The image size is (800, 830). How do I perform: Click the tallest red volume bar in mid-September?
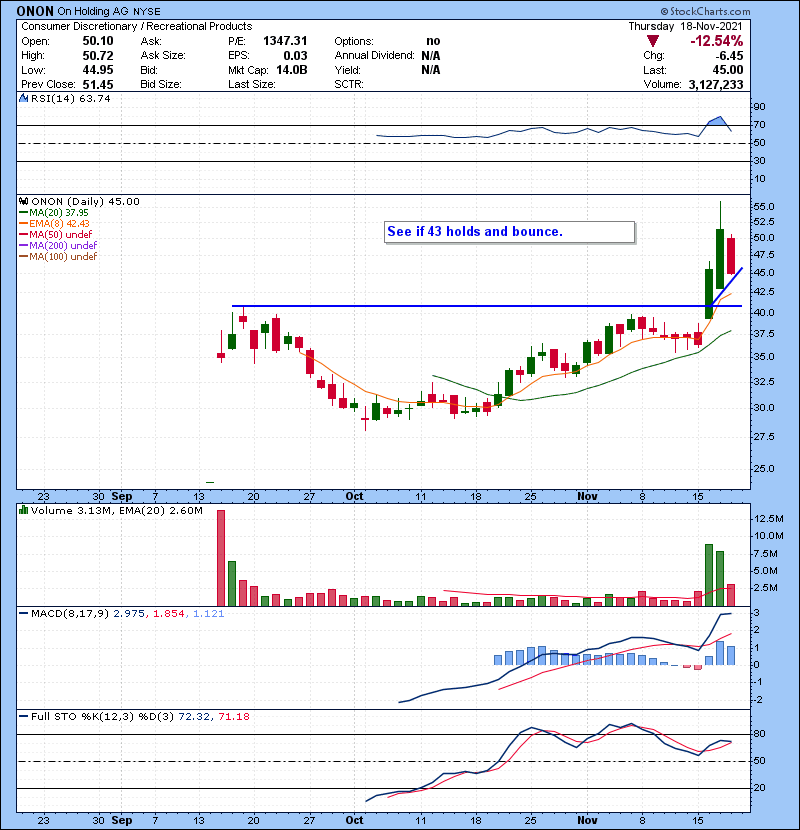point(221,558)
